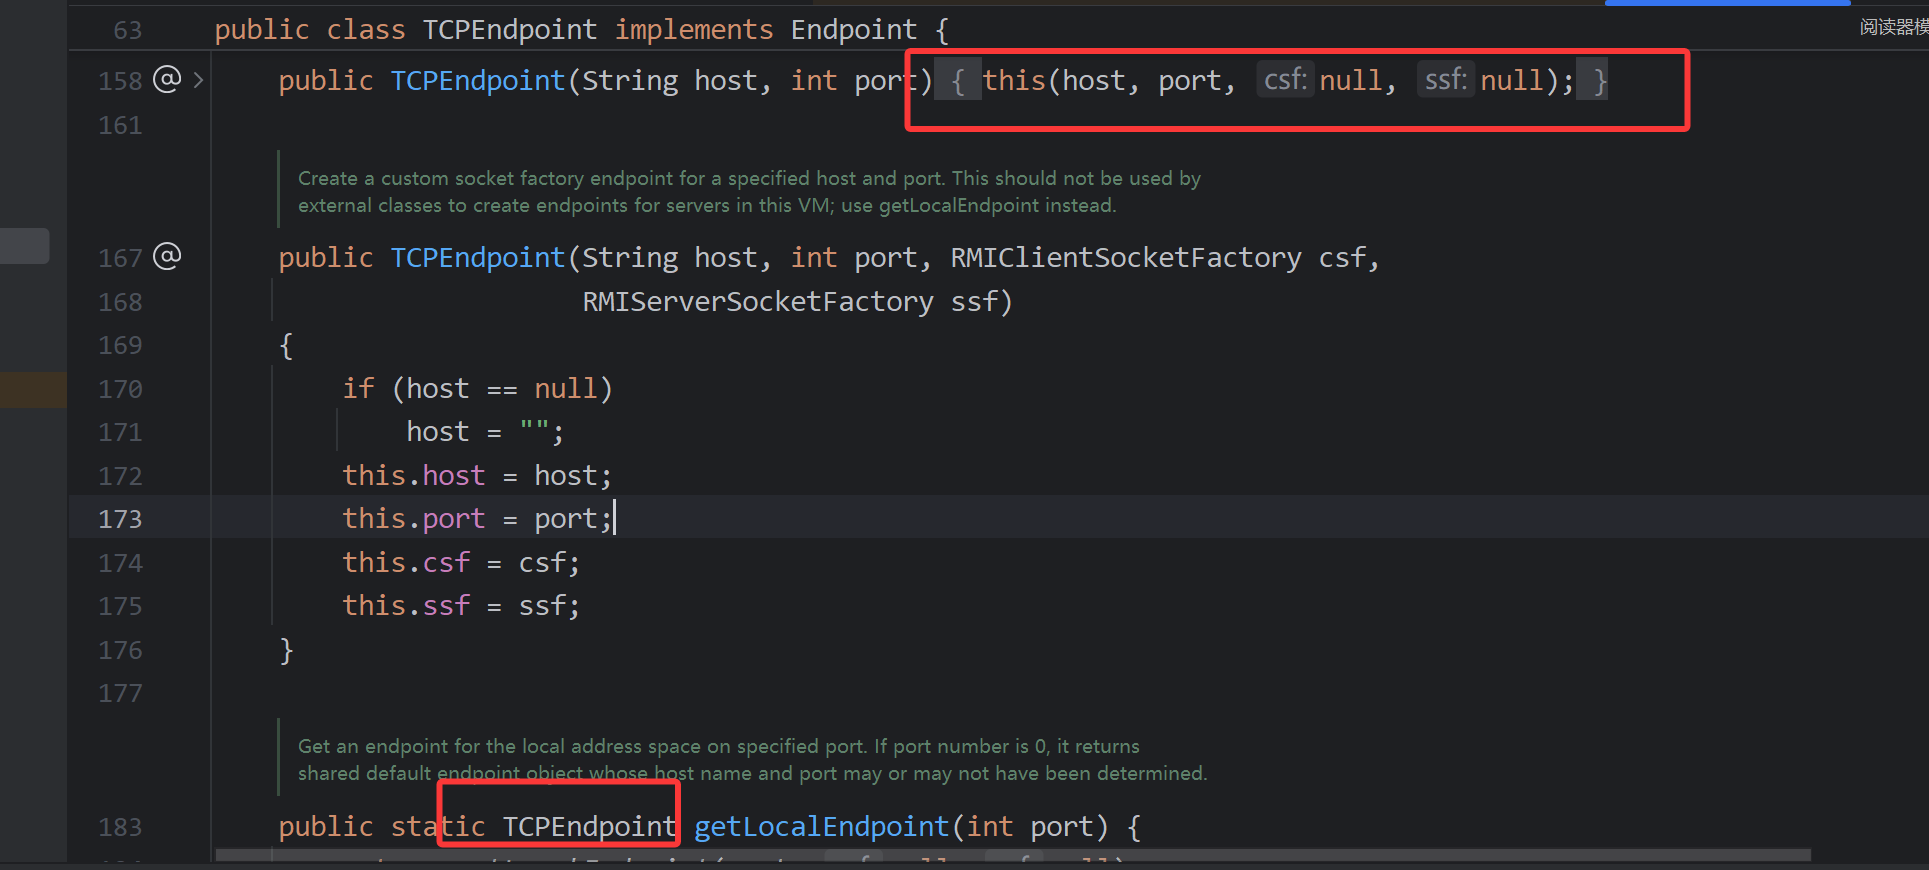The height and width of the screenshot is (870, 1929).
Task: Click the sticky class header line 63
Action: tap(580, 30)
